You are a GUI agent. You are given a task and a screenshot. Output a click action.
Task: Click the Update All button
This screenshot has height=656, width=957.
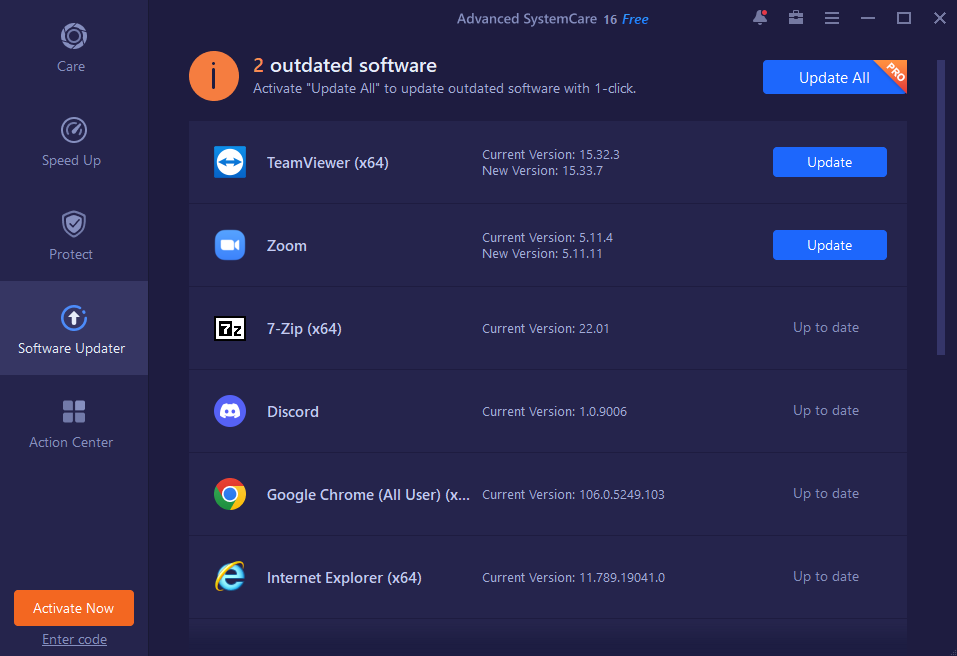coord(834,77)
